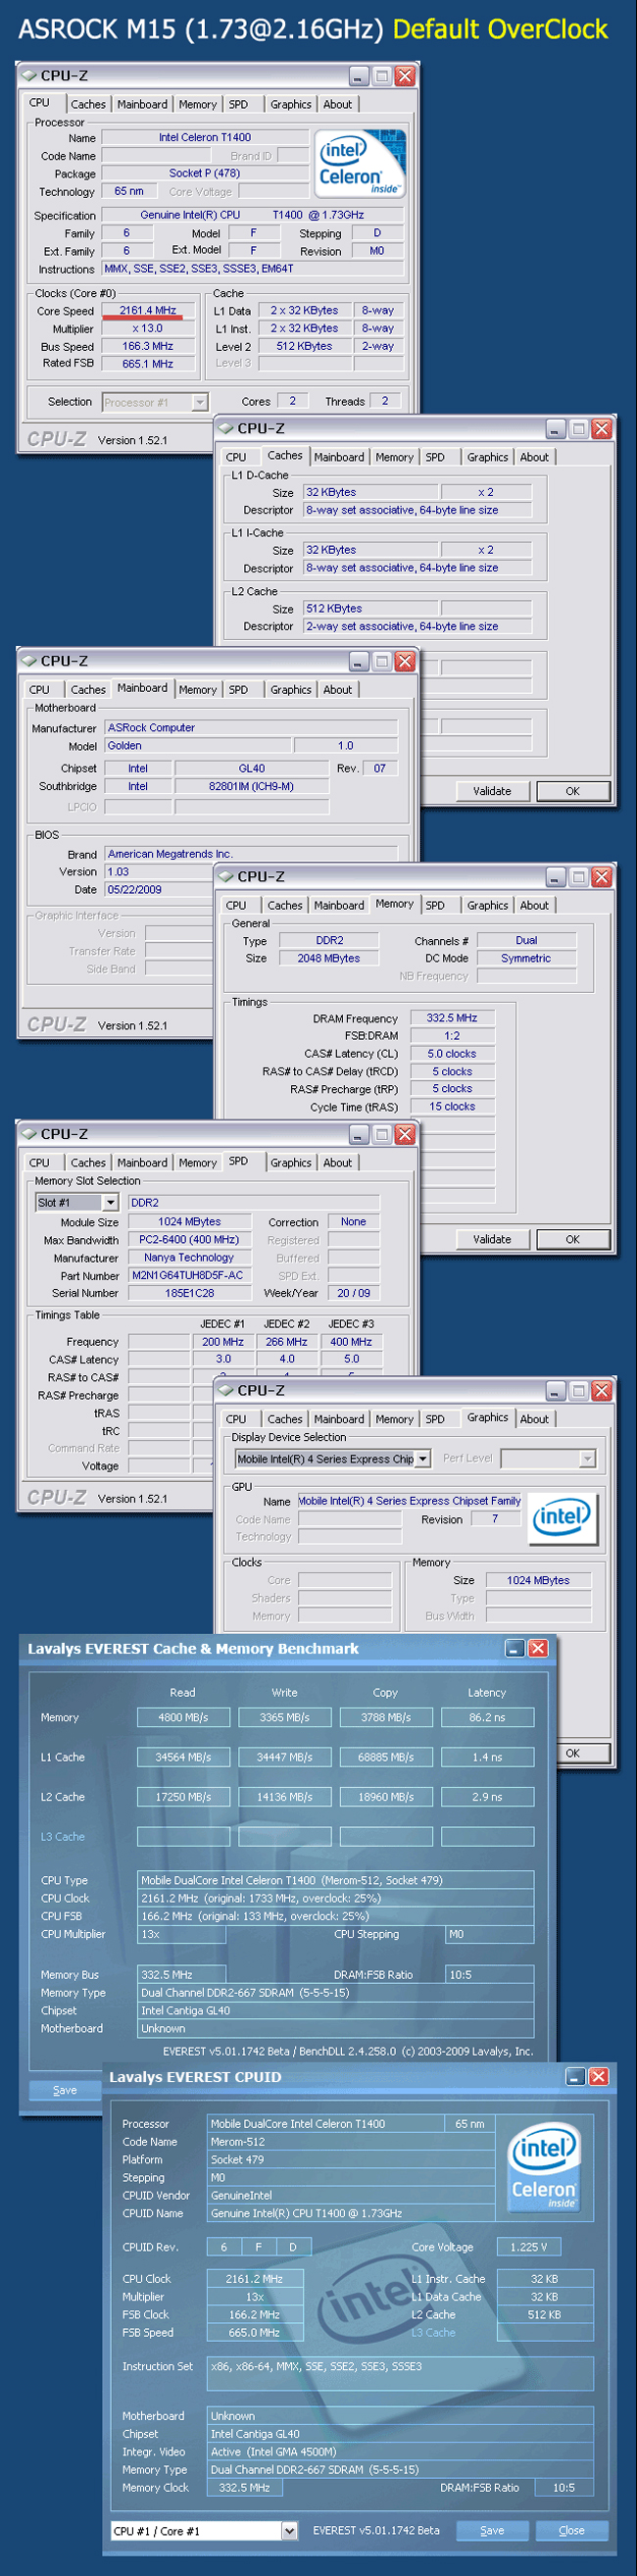Click the L2 Cache Latency value '2.9 ns'
This screenshot has height=2576, width=637.
[x=487, y=1797]
